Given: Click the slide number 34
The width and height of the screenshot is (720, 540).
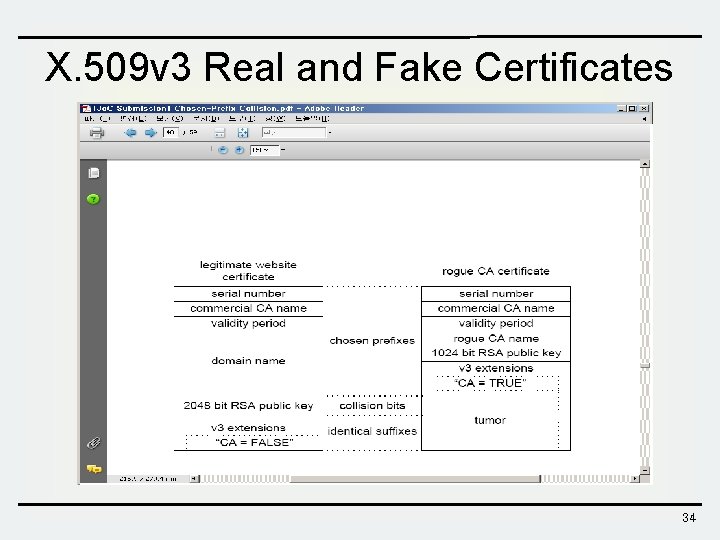Looking at the screenshot, I should [x=689, y=518].
